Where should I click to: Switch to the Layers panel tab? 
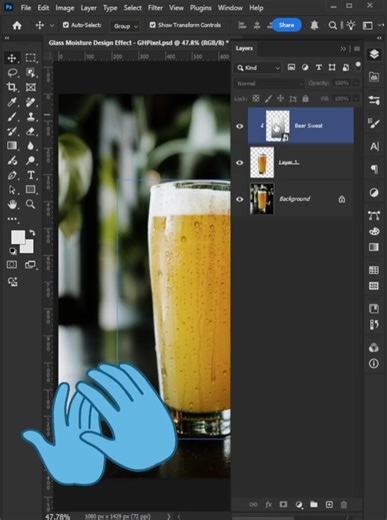(244, 49)
